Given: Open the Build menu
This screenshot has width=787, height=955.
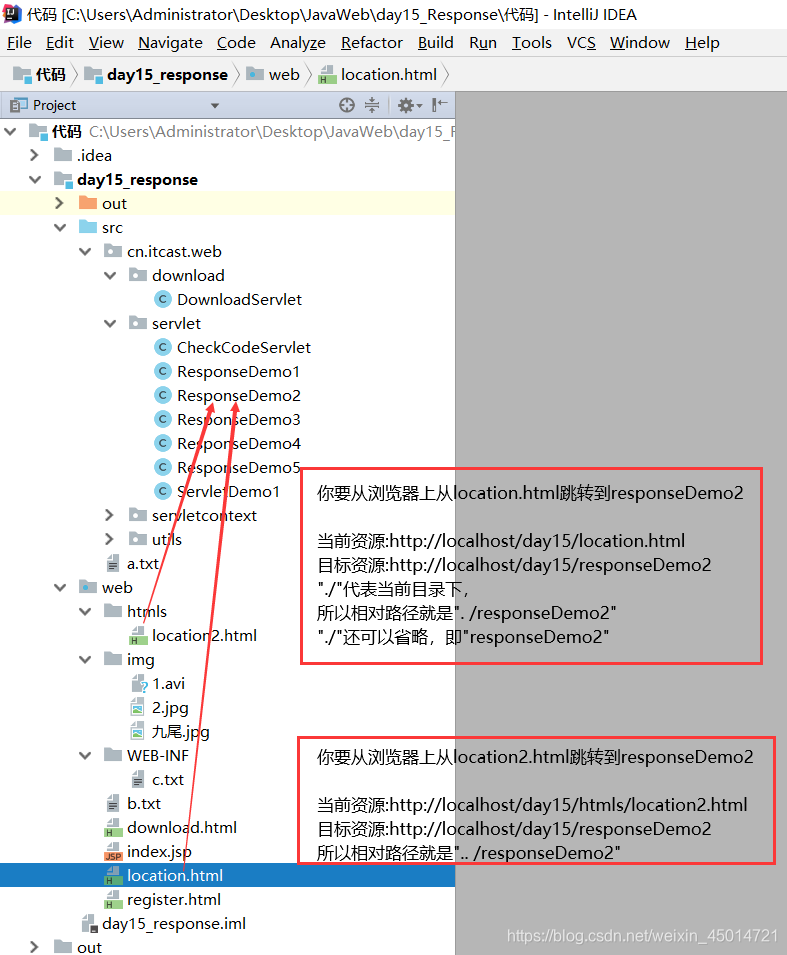Looking at the screenshot, I should pos(436,43).
